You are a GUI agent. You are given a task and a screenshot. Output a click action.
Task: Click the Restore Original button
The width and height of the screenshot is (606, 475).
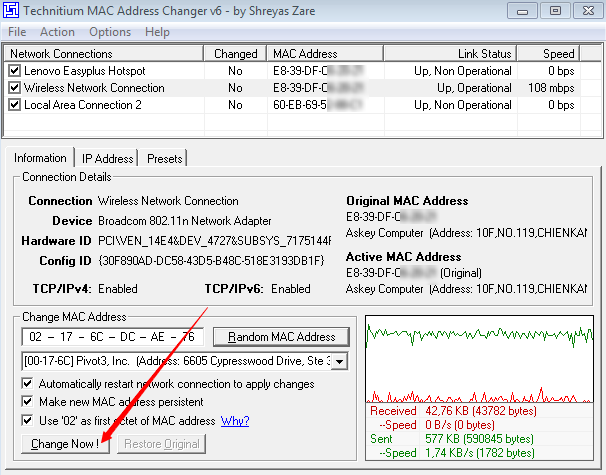point(162,444)
